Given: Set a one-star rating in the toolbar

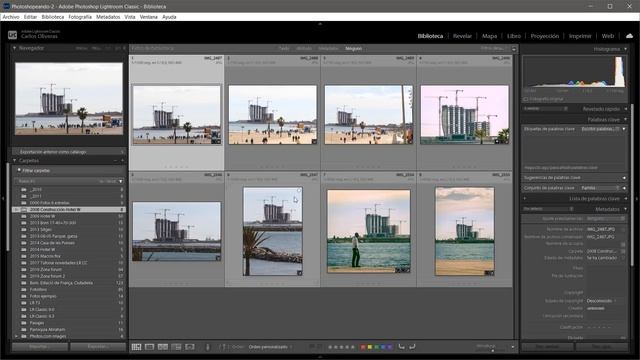Looking at the screenshot, I should (330, 347).
